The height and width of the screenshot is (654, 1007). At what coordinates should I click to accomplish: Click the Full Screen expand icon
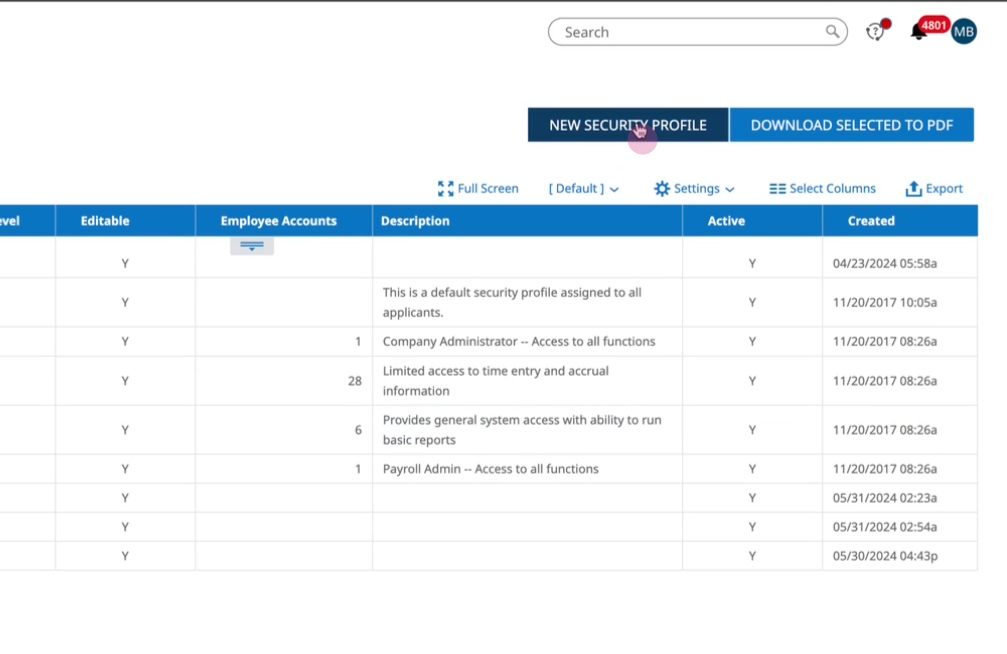tap(445, 188)
